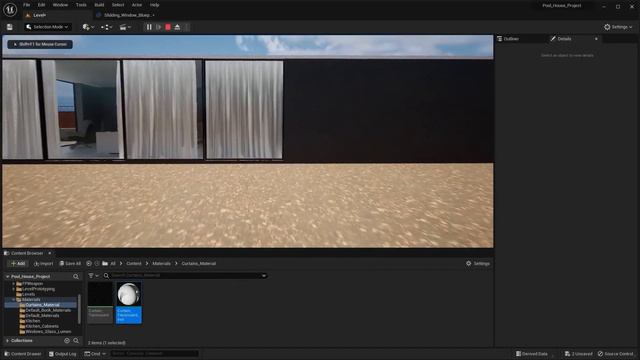Image resolution: width=640 pixels, height=360 pixels.
Task: Open the Blueprints toolbar dropdown icon
Action: click(107, 27)
